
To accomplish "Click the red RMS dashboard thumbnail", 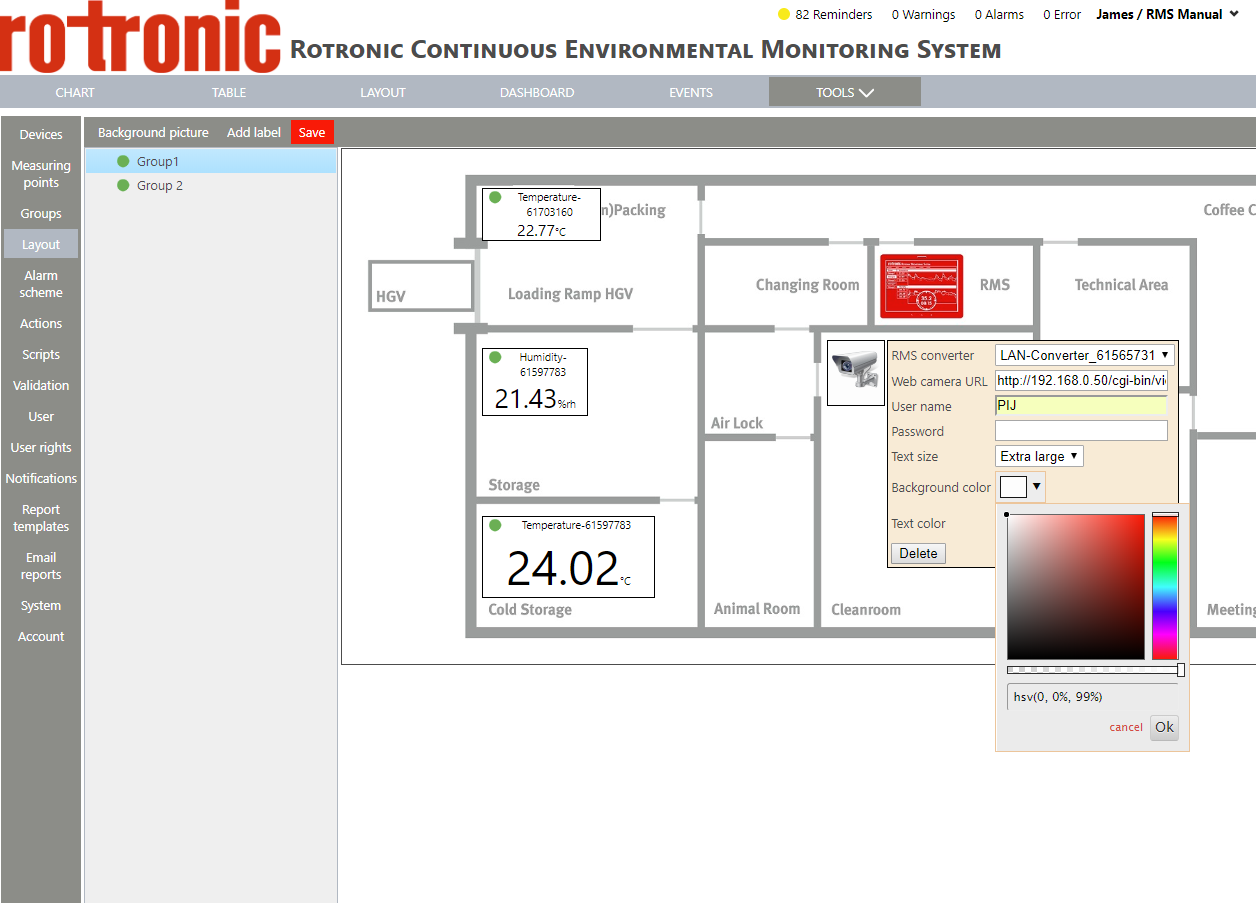I will click(x=921, y=287).
